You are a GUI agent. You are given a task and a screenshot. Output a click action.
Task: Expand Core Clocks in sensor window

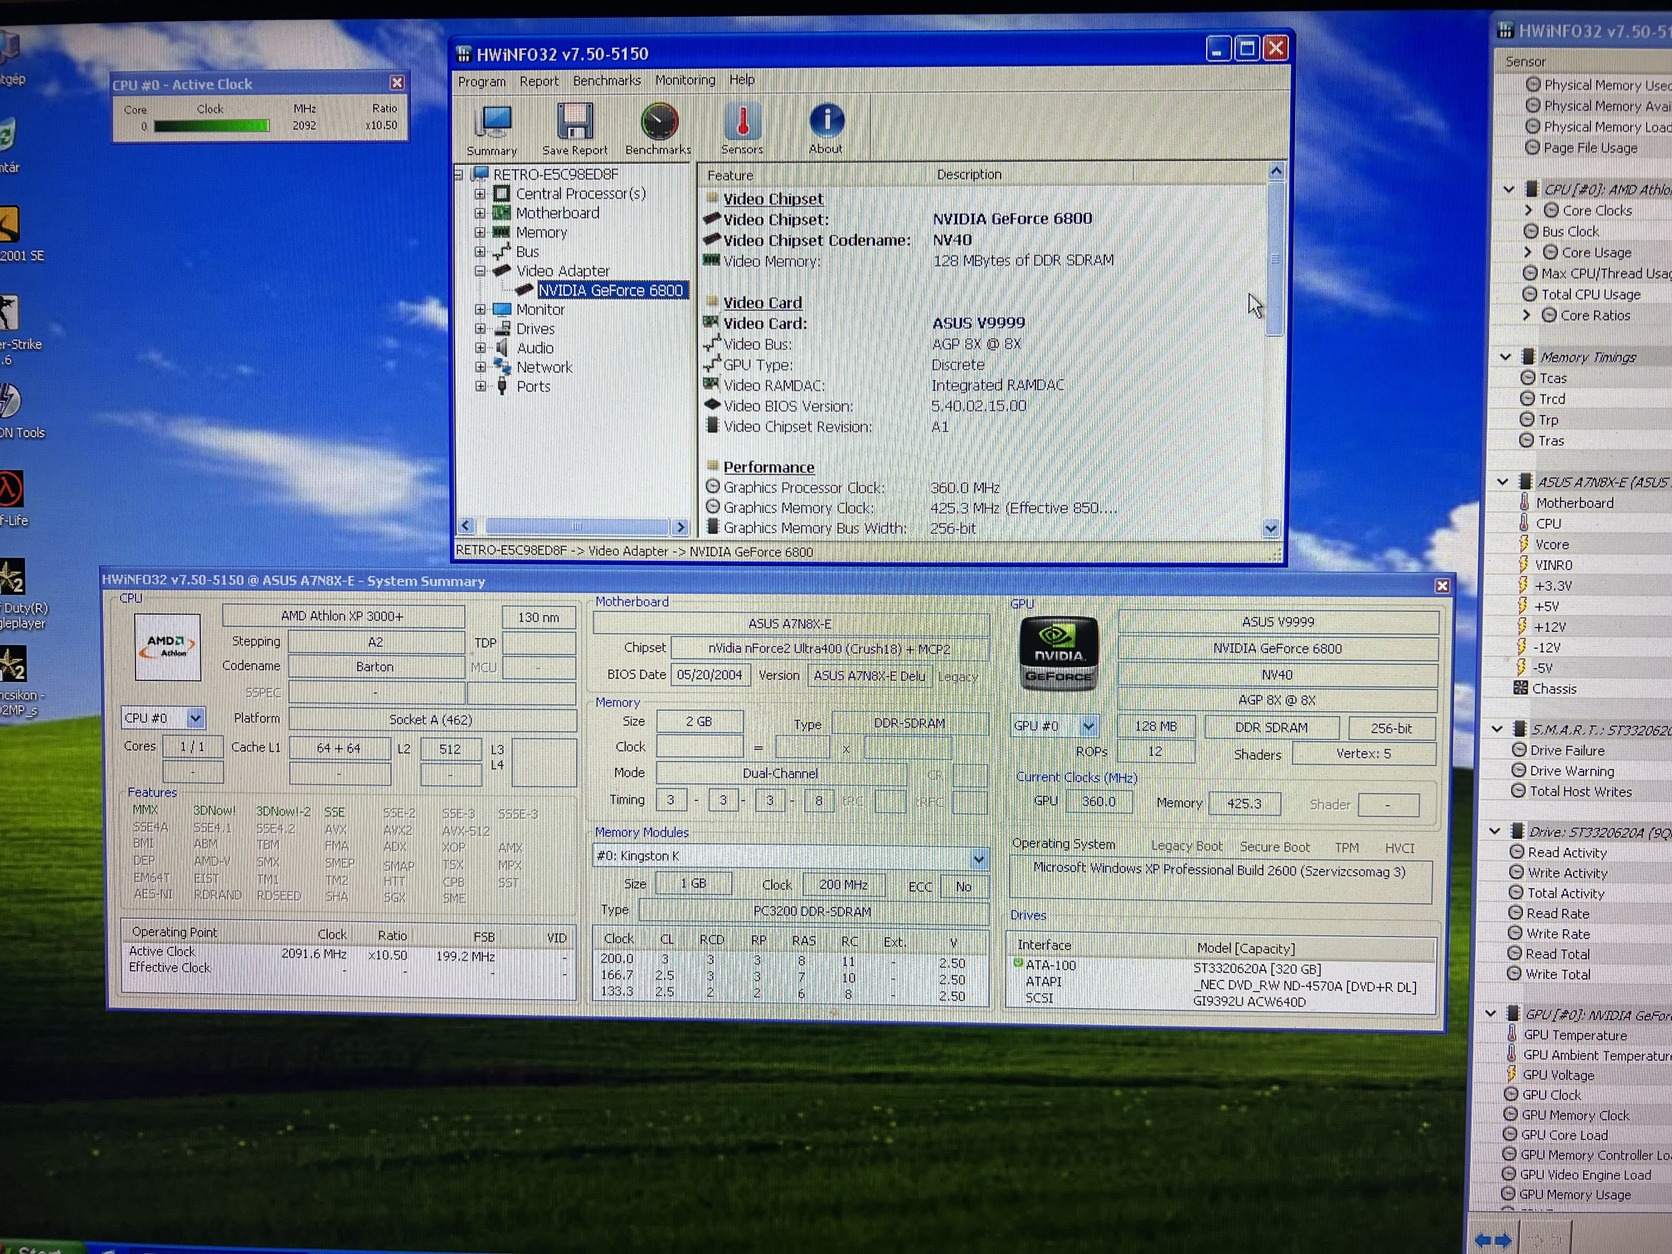tap(1528, 210)
